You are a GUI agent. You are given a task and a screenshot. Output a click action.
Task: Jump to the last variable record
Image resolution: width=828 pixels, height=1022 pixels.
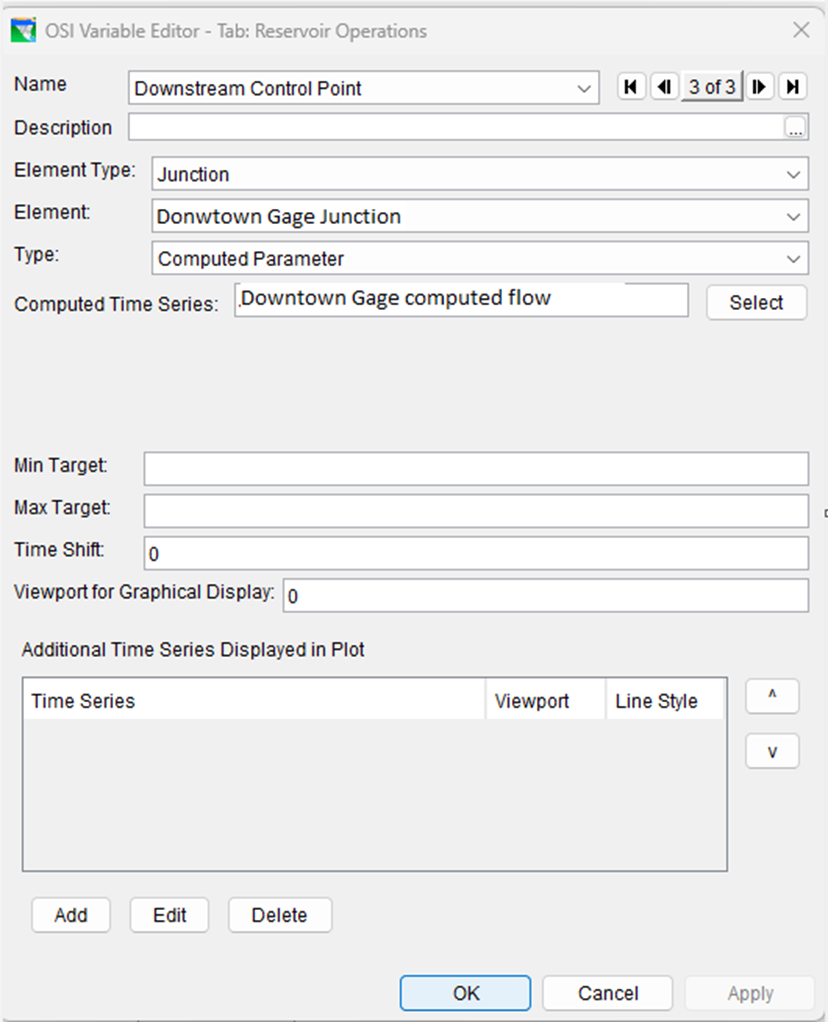[x=792, y=87]
